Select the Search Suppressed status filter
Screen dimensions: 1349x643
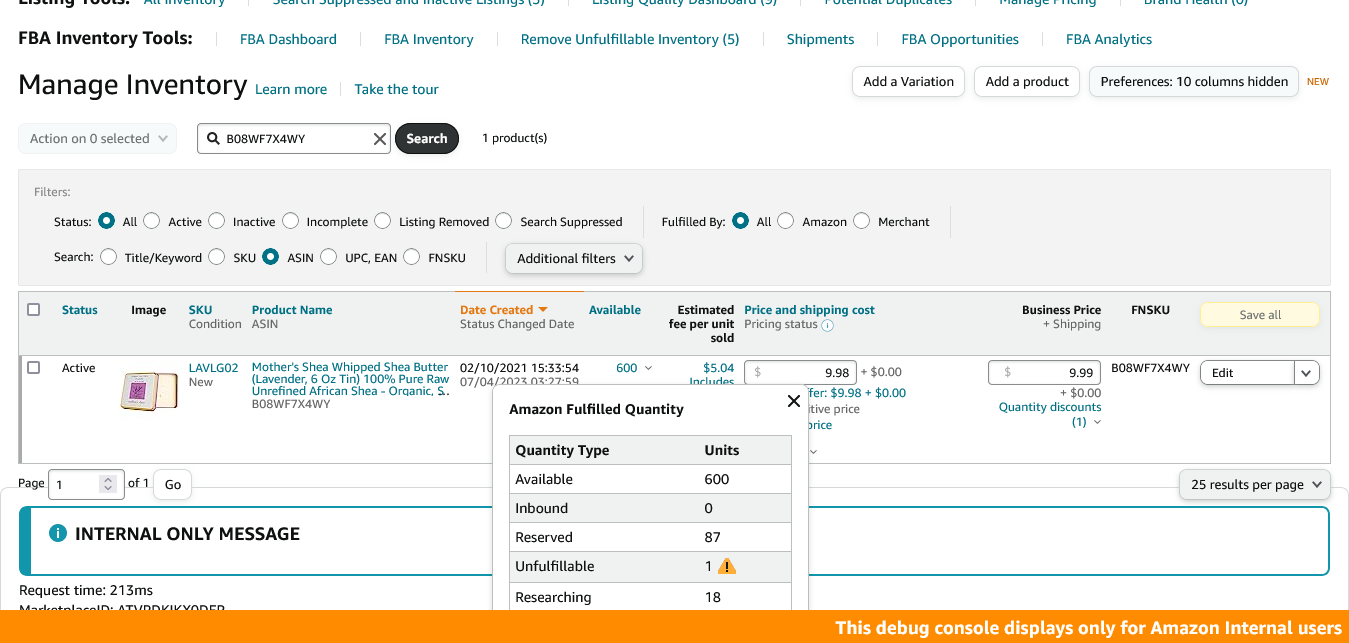(504, 221)
